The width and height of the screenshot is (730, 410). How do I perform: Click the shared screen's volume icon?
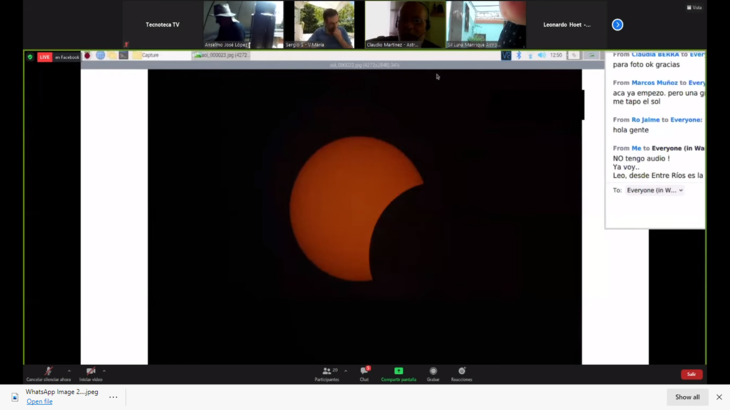click(x=541, y=56)
